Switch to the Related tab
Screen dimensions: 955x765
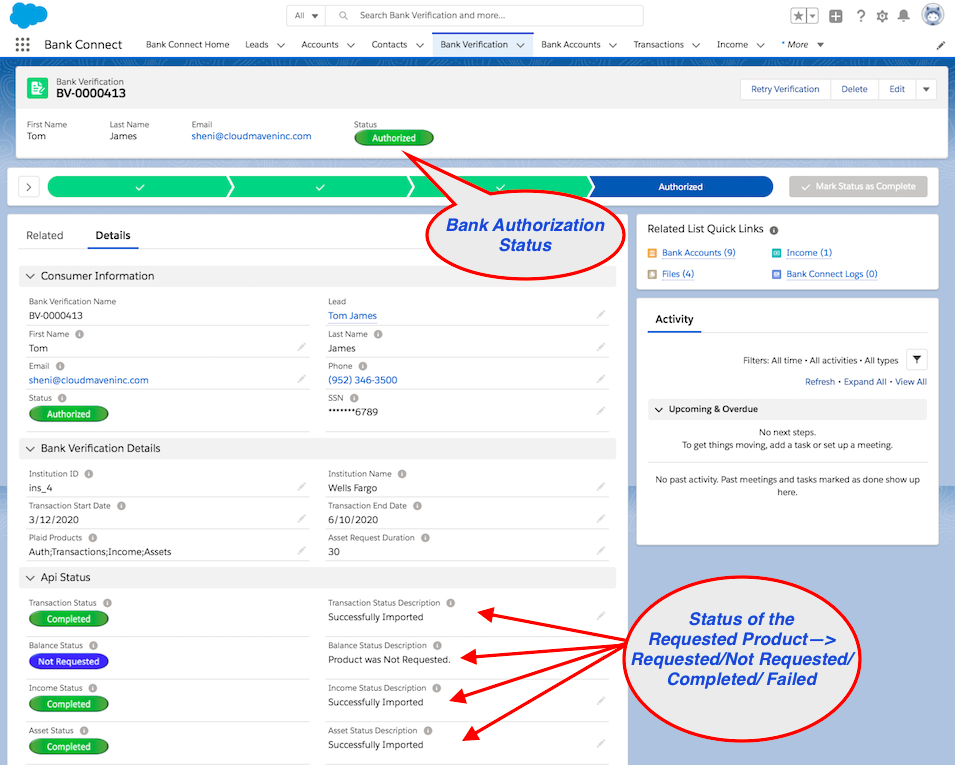tap(45, 235)
